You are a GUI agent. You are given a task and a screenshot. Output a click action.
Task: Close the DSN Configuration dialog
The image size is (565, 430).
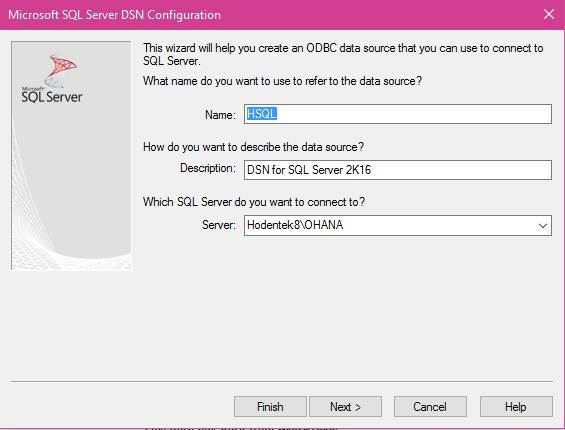pyautogui.click(x=548, y=14)
